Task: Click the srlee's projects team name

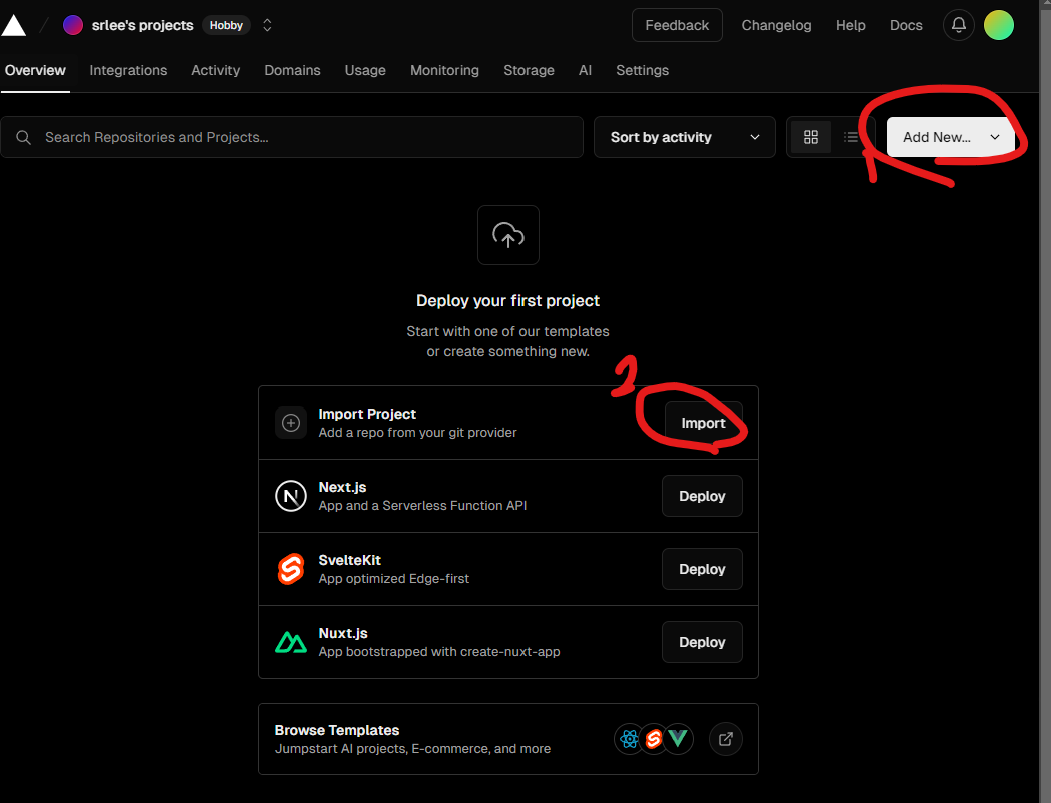Action: [142, 25]
